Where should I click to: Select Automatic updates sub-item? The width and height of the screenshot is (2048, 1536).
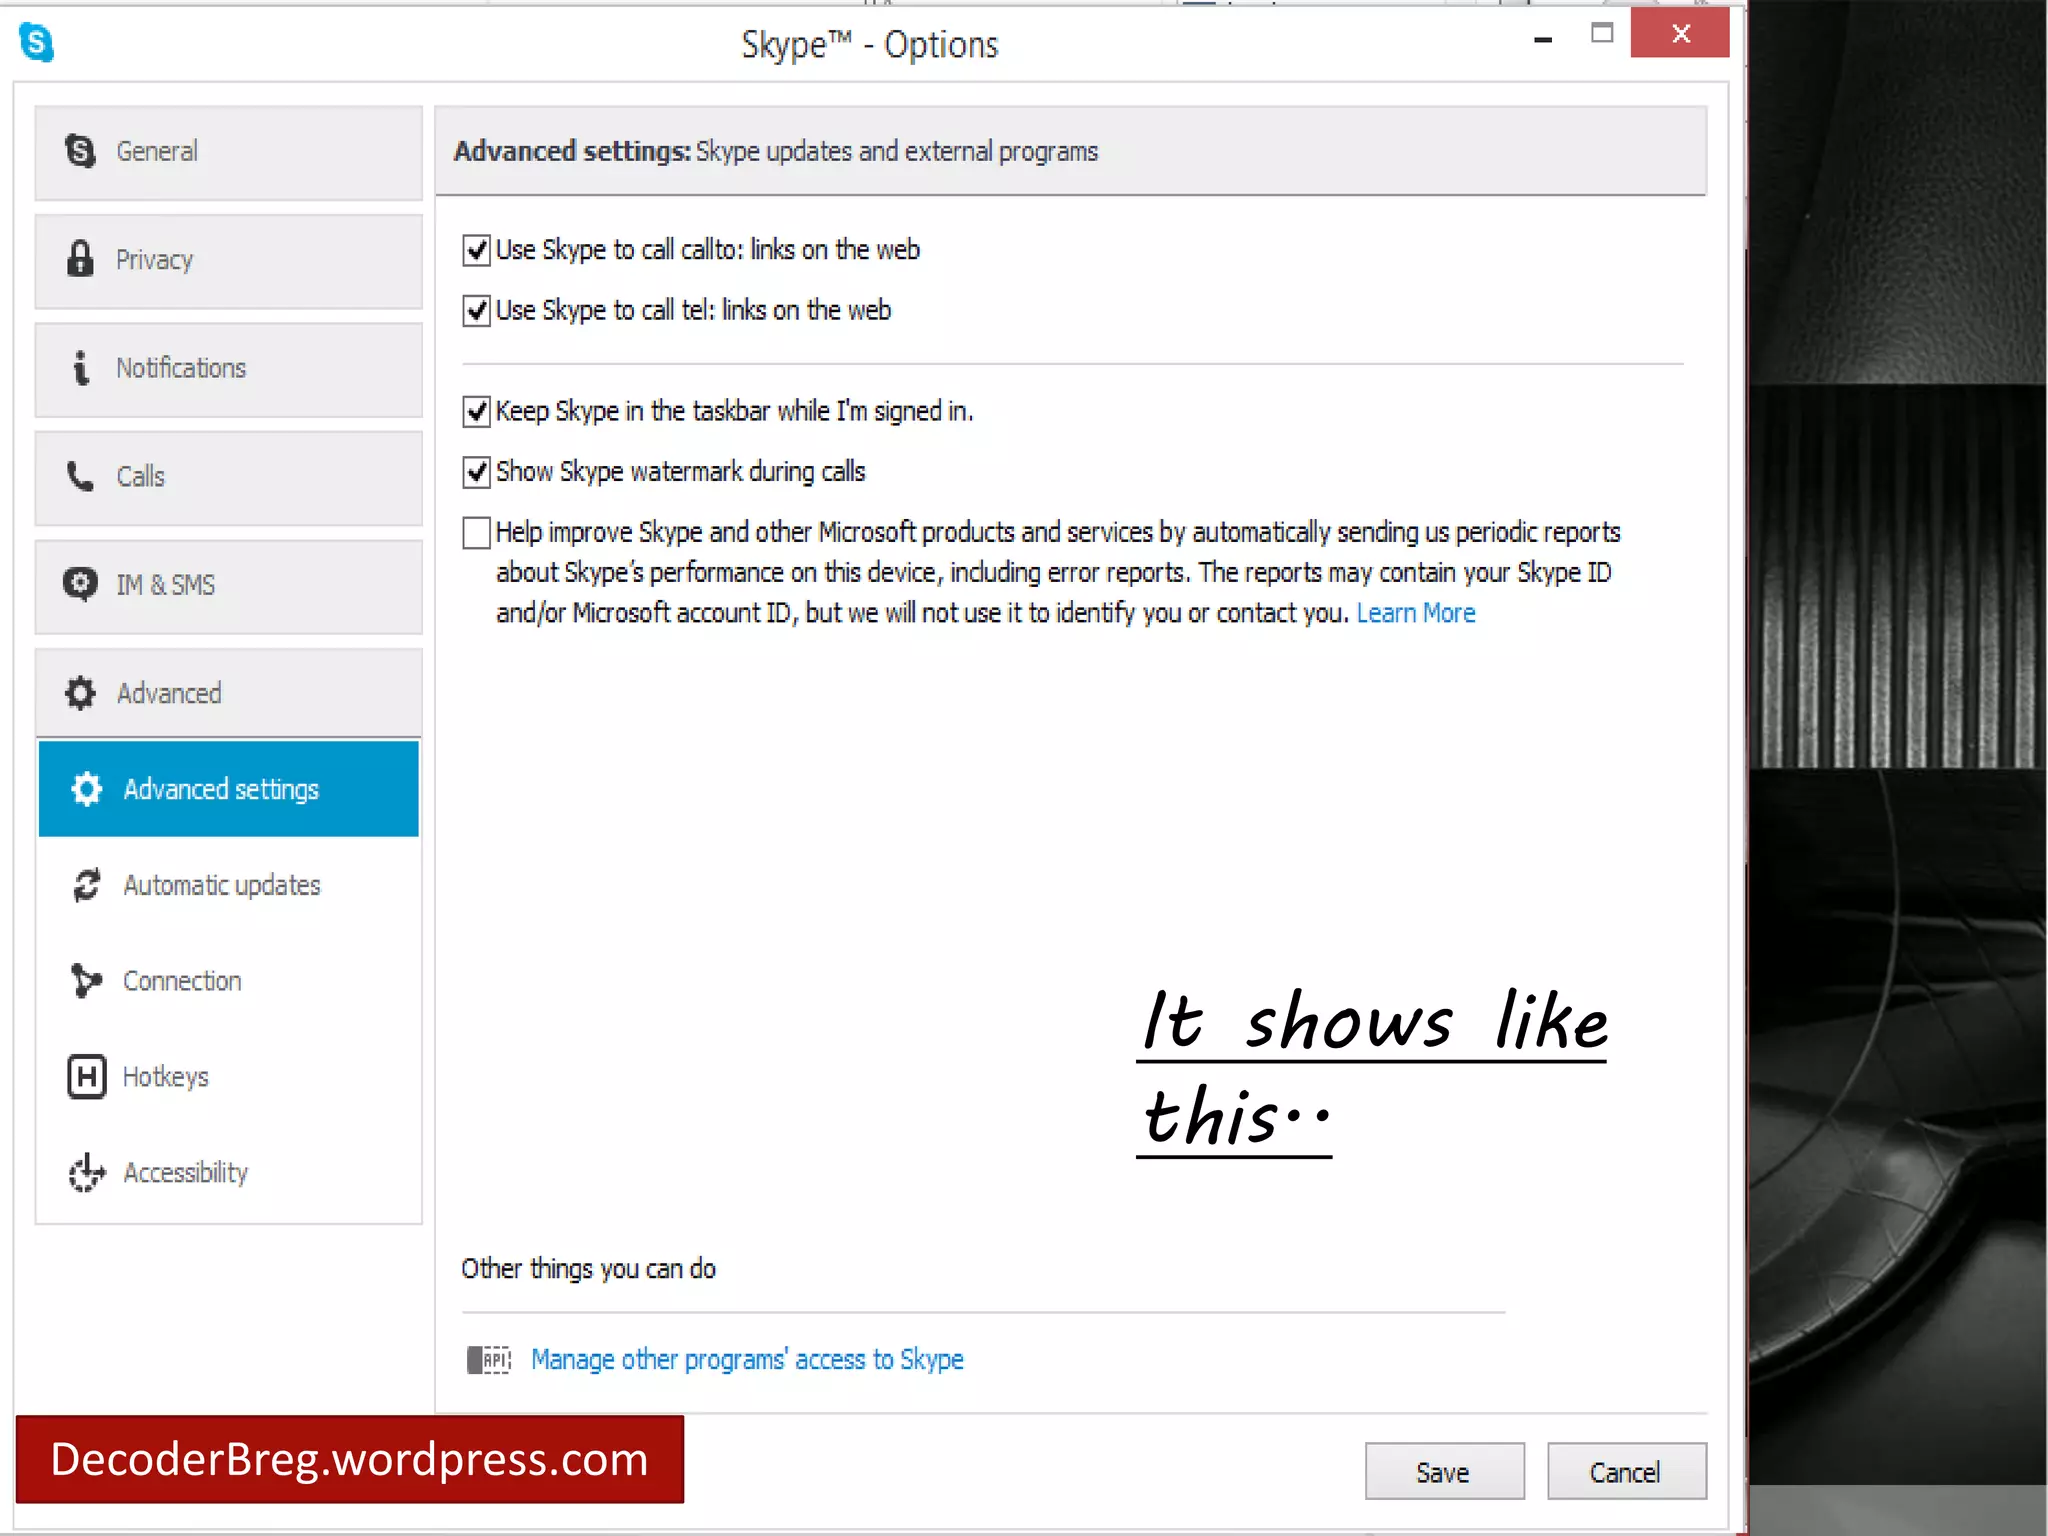pos(229,885)
